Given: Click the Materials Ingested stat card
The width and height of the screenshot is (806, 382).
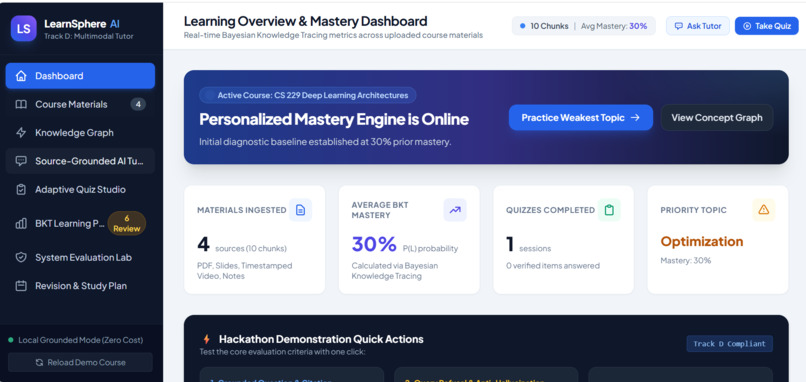Looking at the screenshot, I should pos(254,240).
